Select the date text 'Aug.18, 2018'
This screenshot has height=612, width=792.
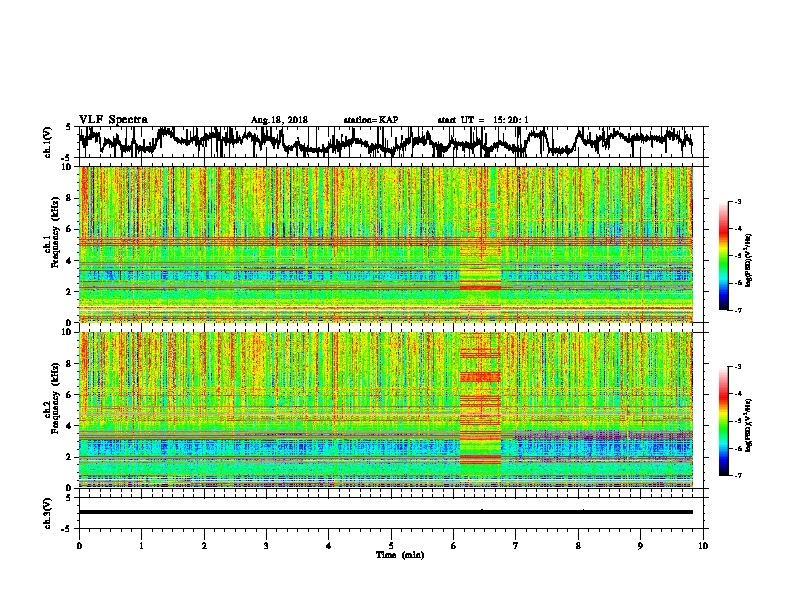pyautogui.click(x=279, y=120)
